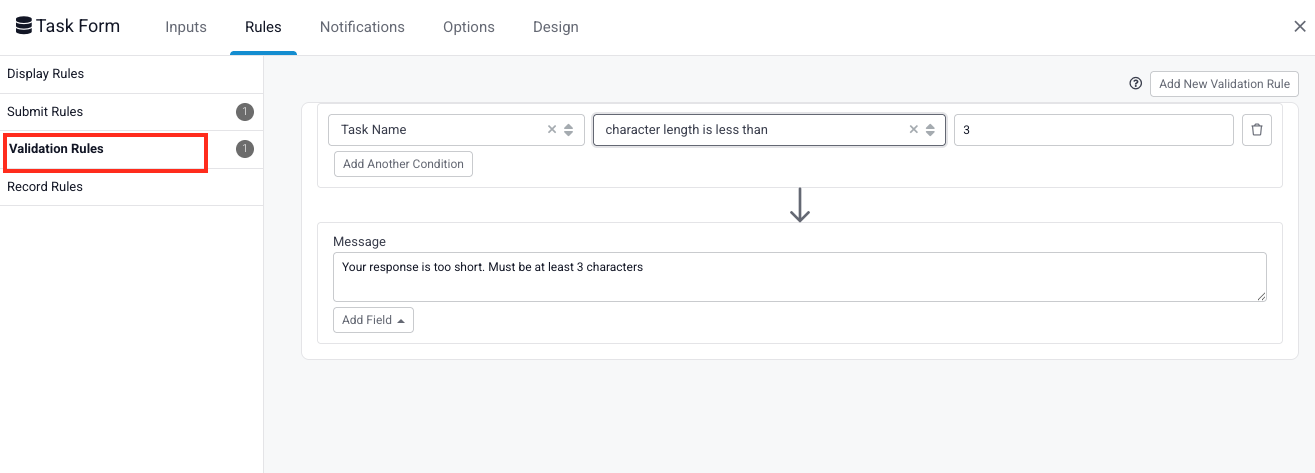Screen dimensions: 1315x473
Task: Expand the Task Name field dropdown arrows
Action: [569, 130]
